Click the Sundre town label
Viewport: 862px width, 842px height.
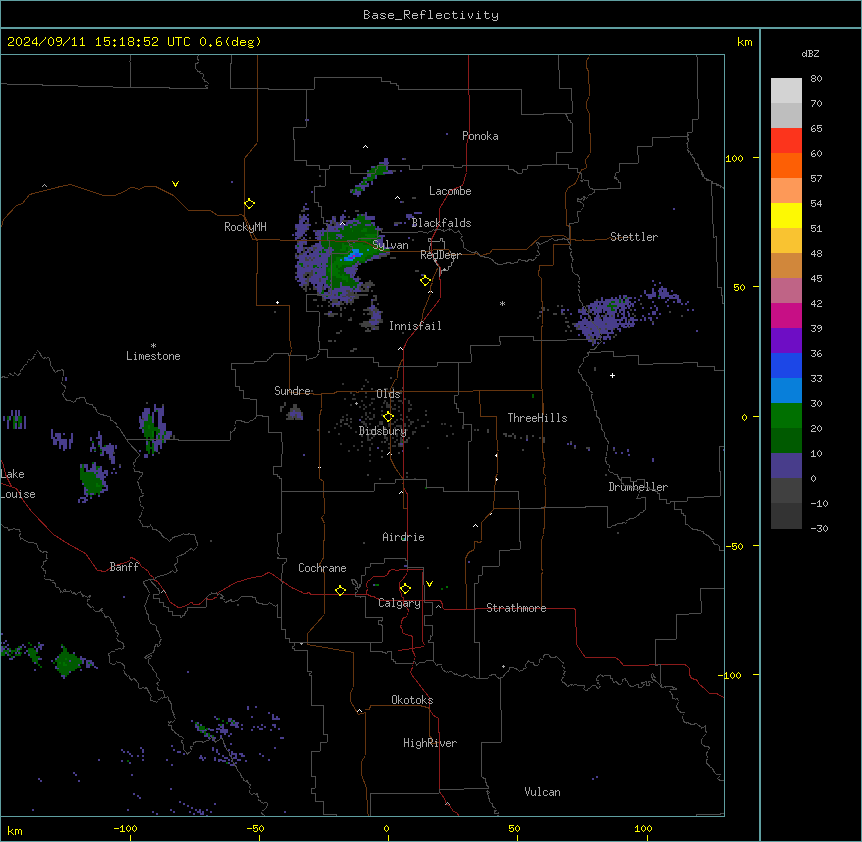(x=292, y=391)
